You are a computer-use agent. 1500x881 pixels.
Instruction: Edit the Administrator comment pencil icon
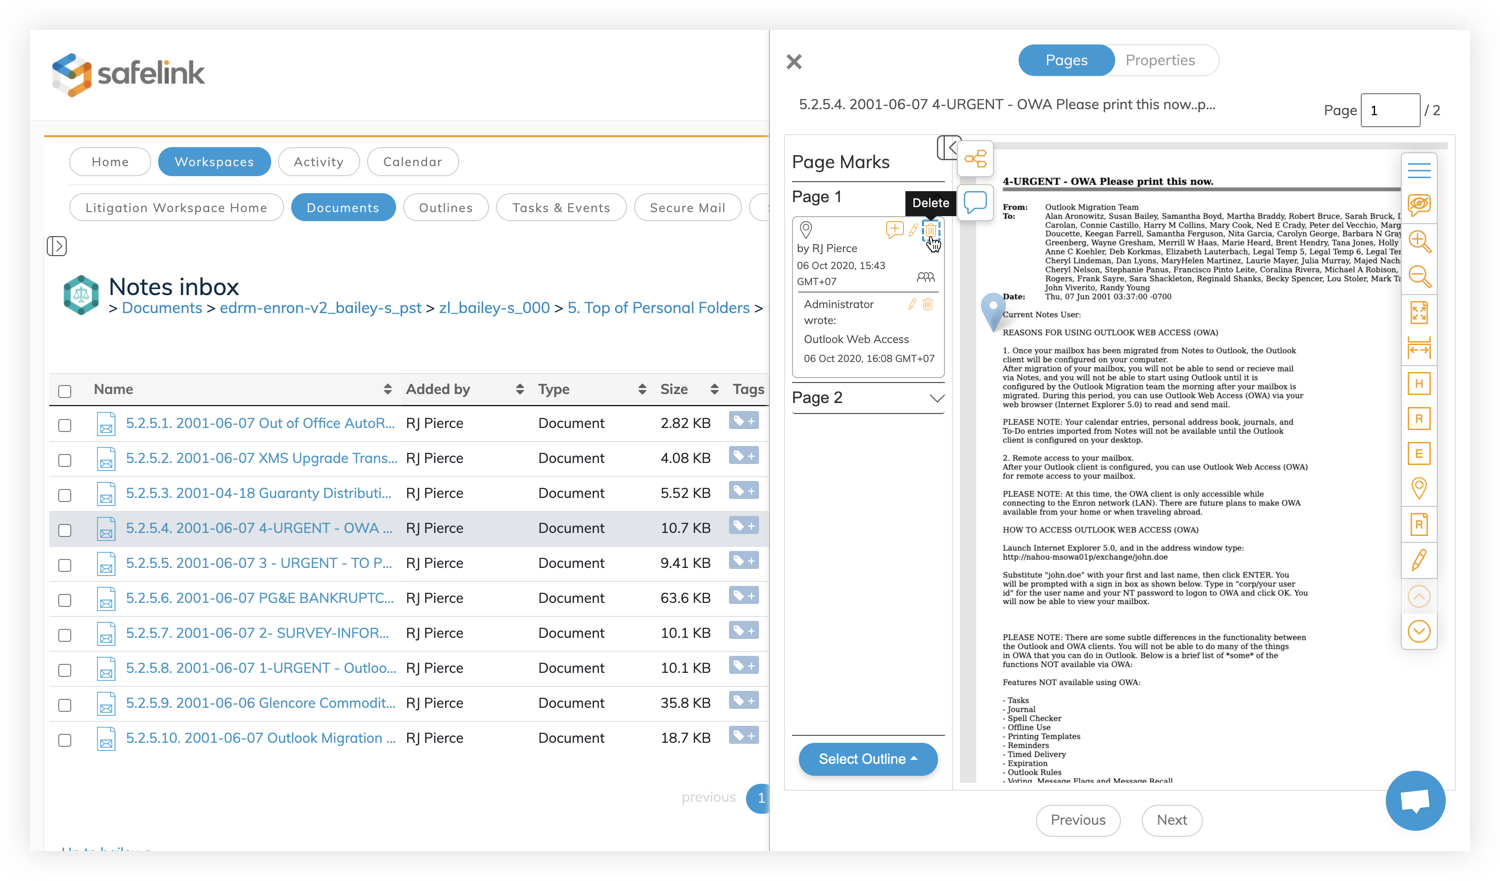(912, 304)
